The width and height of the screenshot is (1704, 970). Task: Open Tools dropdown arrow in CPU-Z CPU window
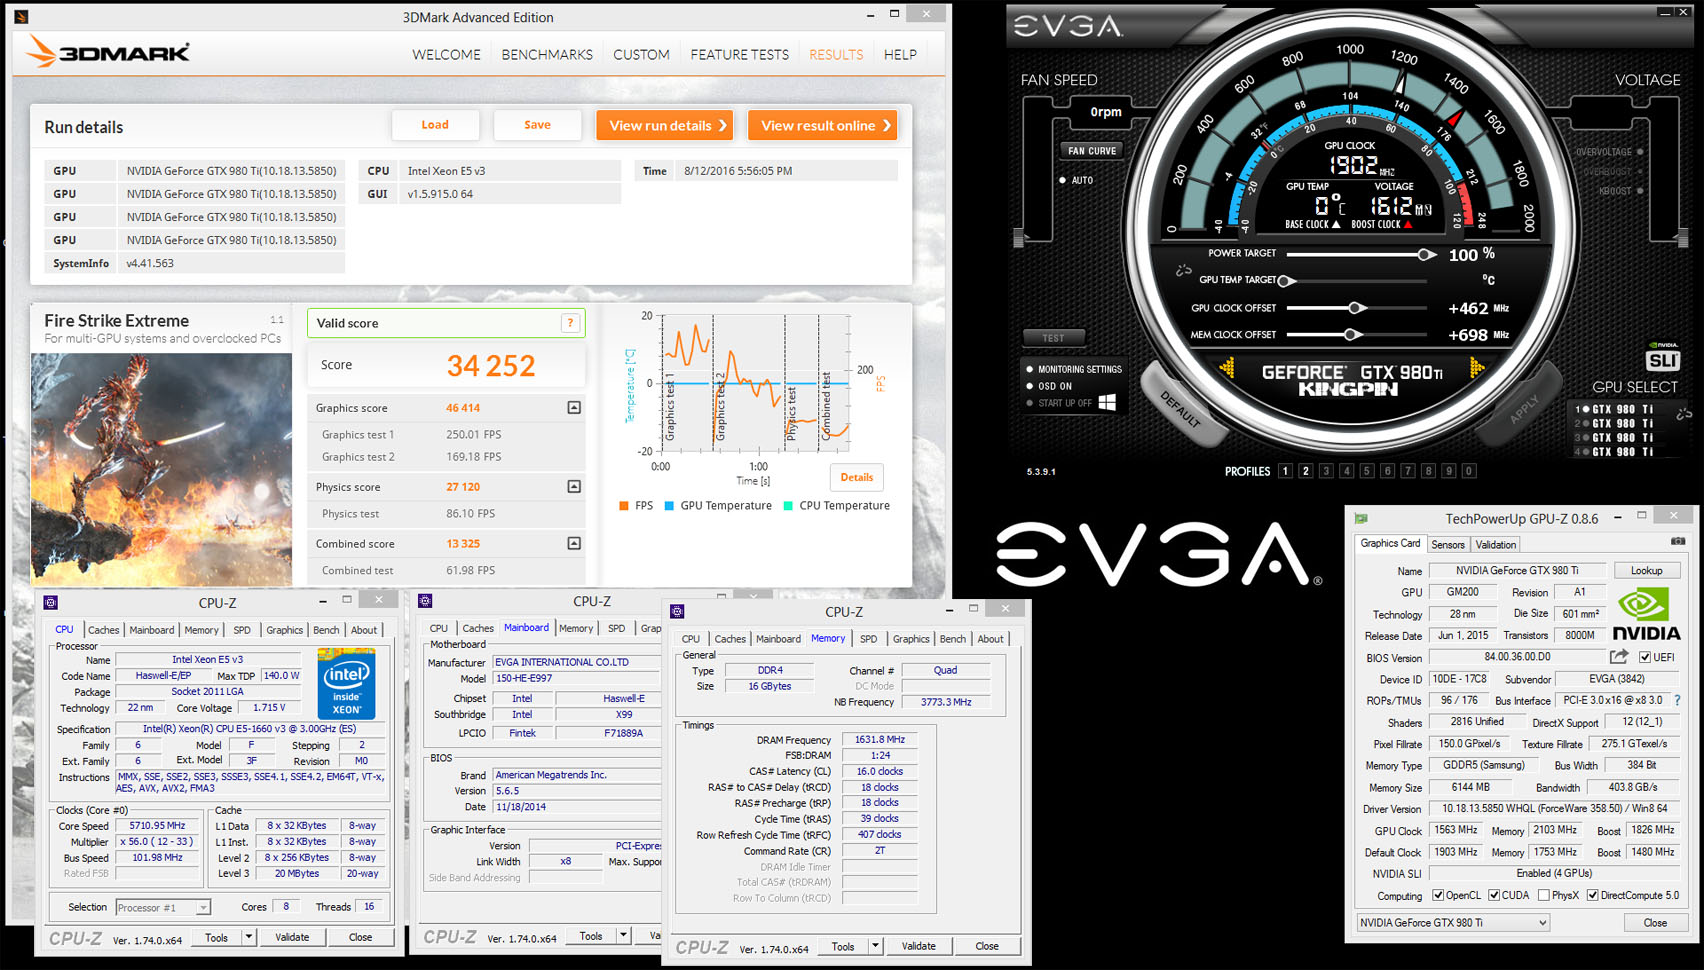(x=249, y=937)
